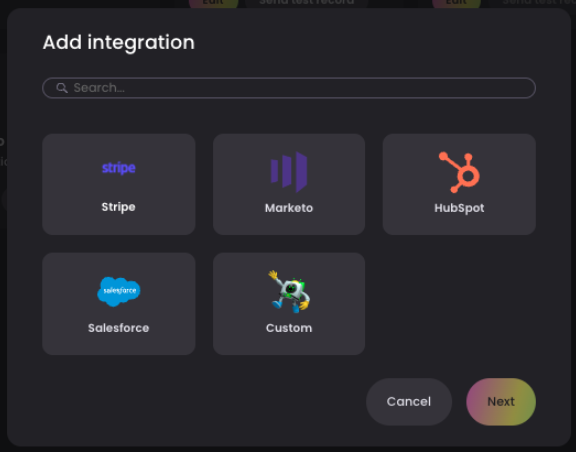Click the left Edit button behind dialog
This screenshot has height=452, width=576.
[213, 3]
